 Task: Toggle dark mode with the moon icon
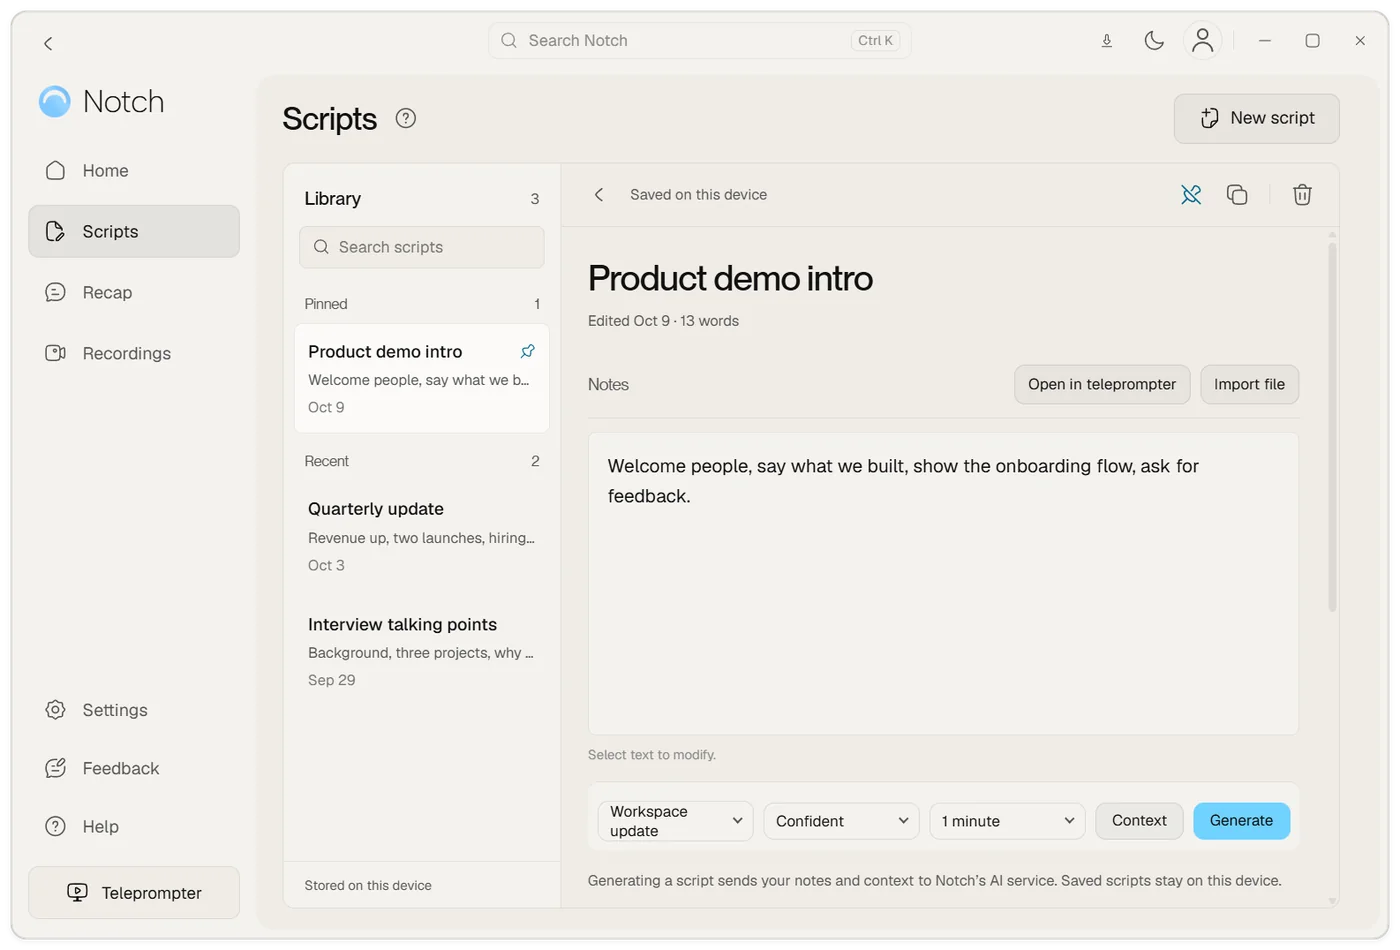(1154, 41)
